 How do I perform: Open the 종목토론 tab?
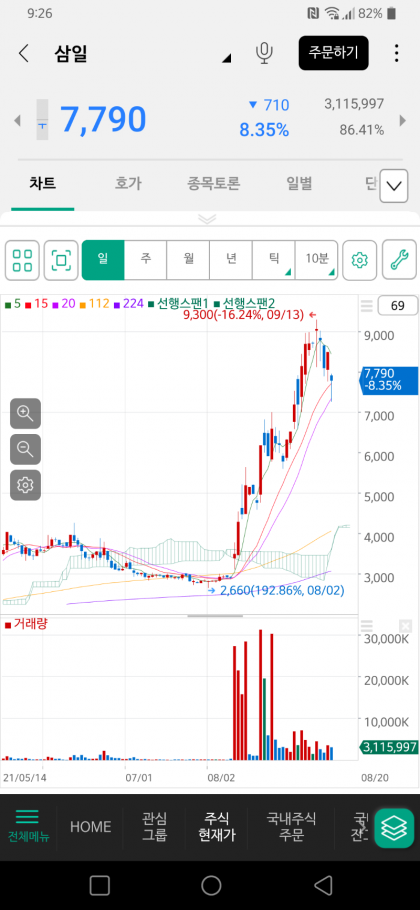pyautogui.click(x=213, y=184)
